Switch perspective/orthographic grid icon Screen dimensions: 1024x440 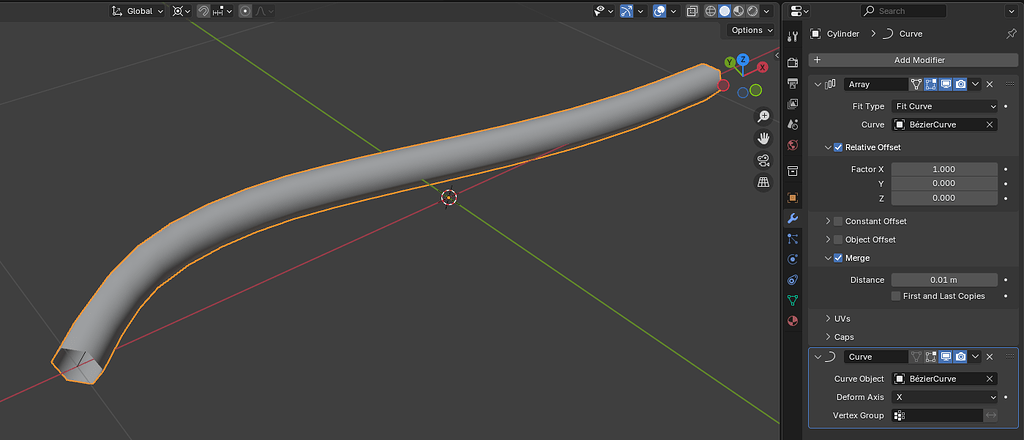[x=763, y=182]
